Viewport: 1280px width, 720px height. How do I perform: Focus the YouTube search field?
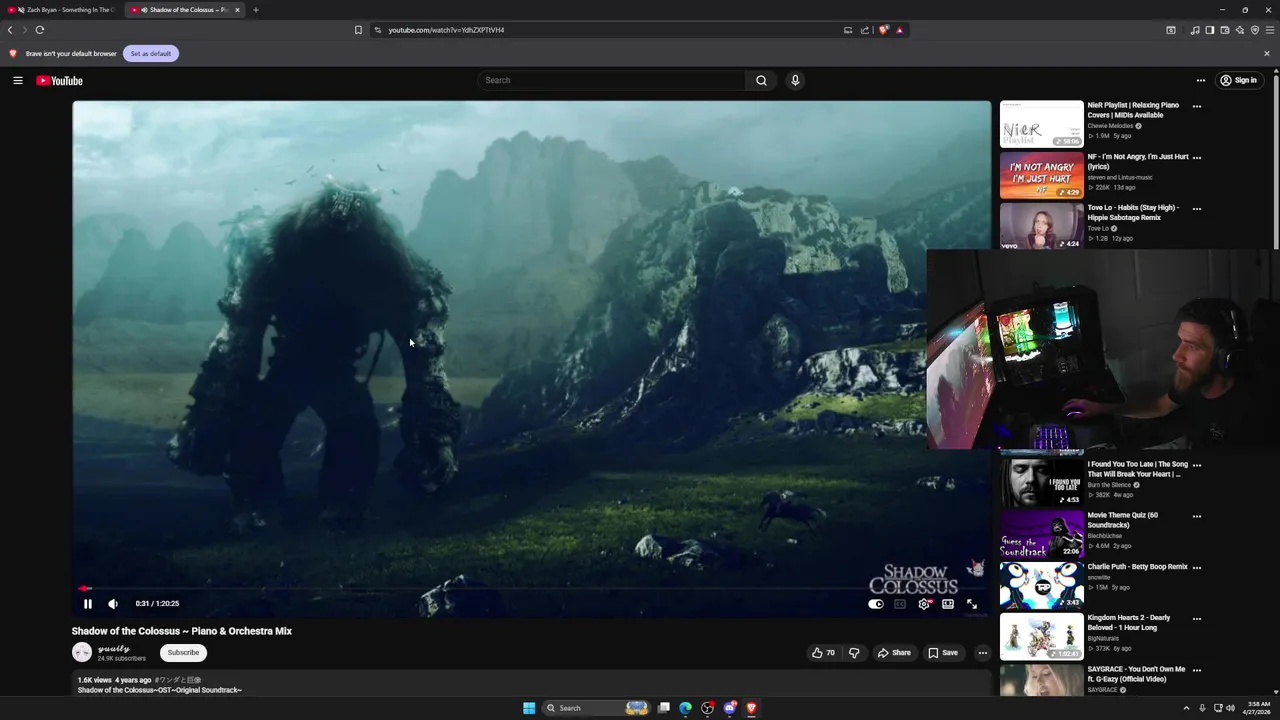(x=612, y=80)
